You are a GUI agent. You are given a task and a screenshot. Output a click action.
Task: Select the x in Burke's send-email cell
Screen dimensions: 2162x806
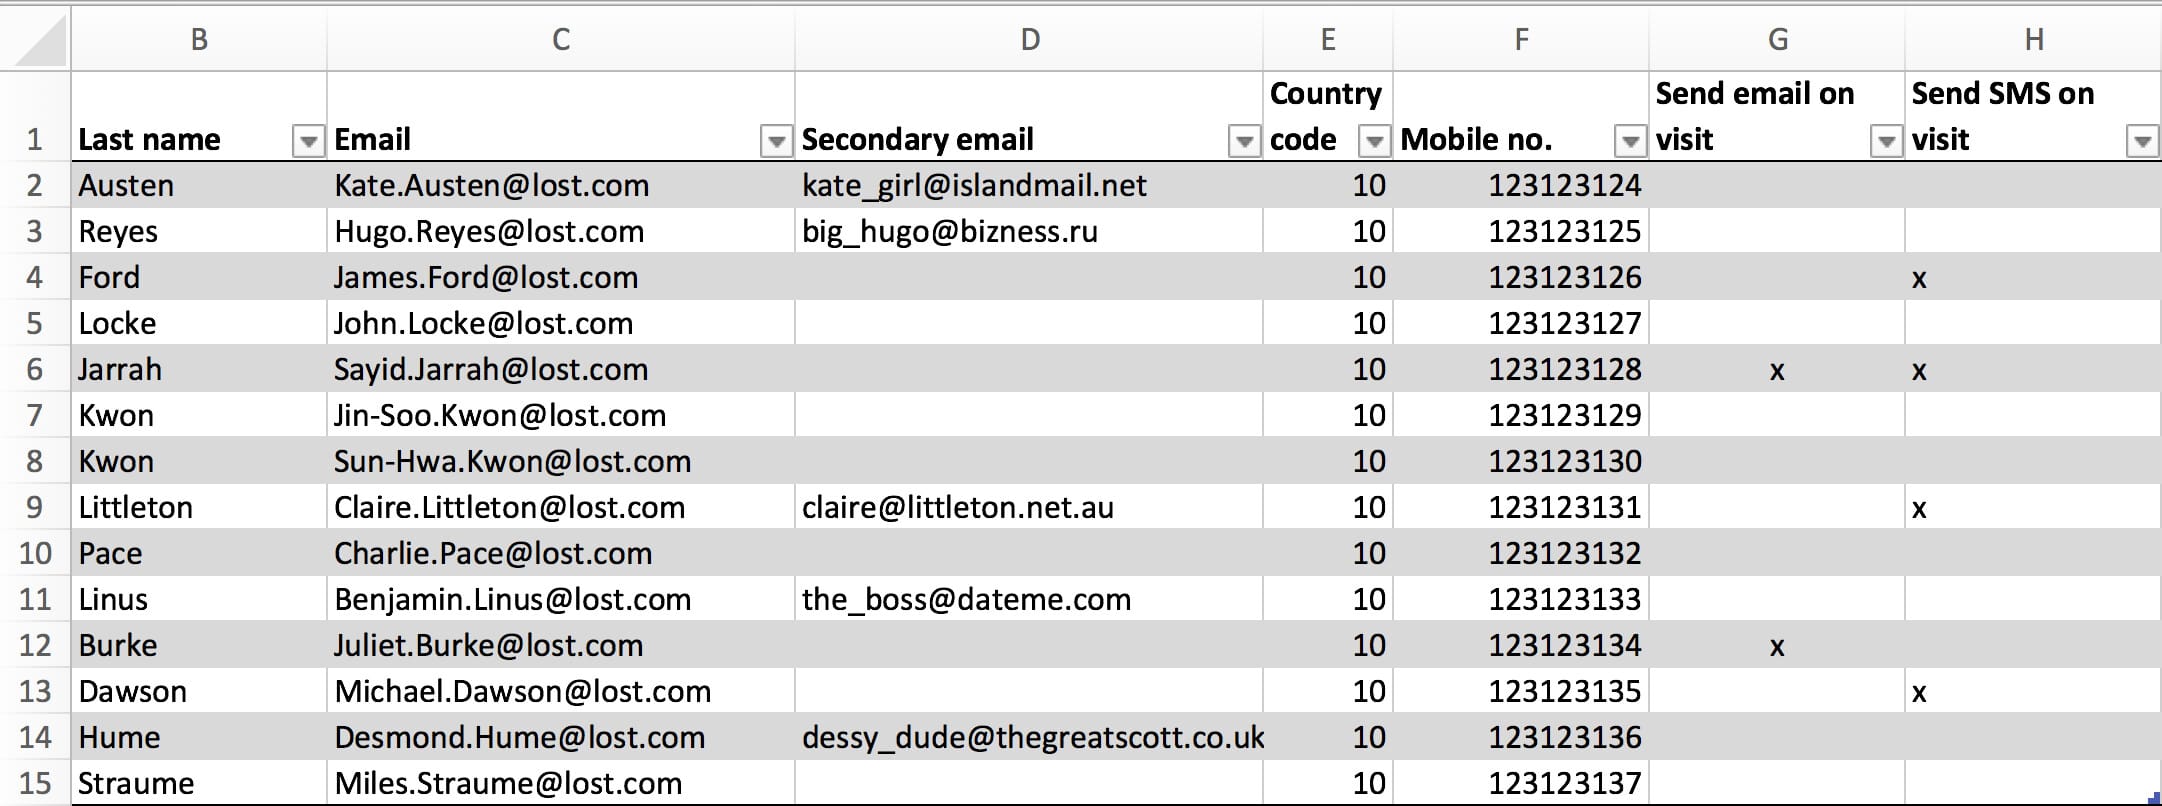(x=1777, y=646)
